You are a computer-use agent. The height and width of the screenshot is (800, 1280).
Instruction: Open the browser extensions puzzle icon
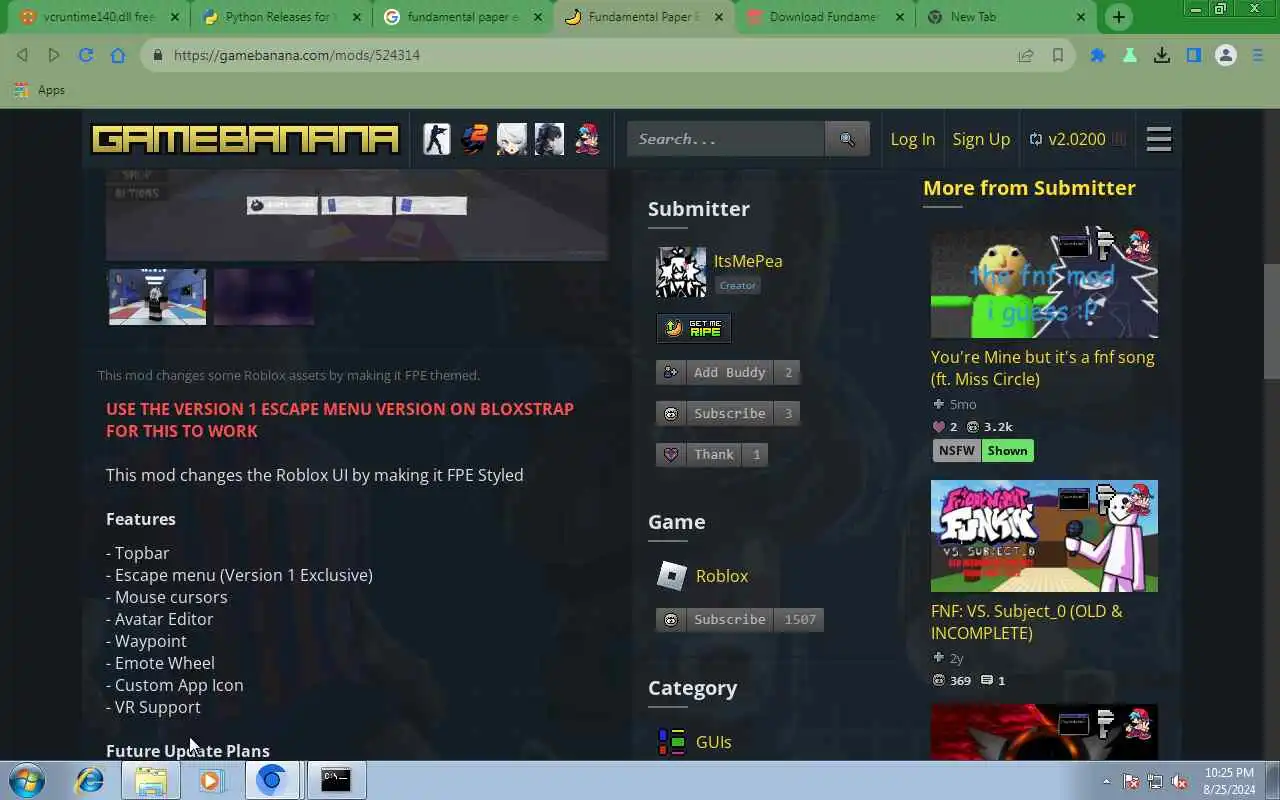click(1098, 55)
